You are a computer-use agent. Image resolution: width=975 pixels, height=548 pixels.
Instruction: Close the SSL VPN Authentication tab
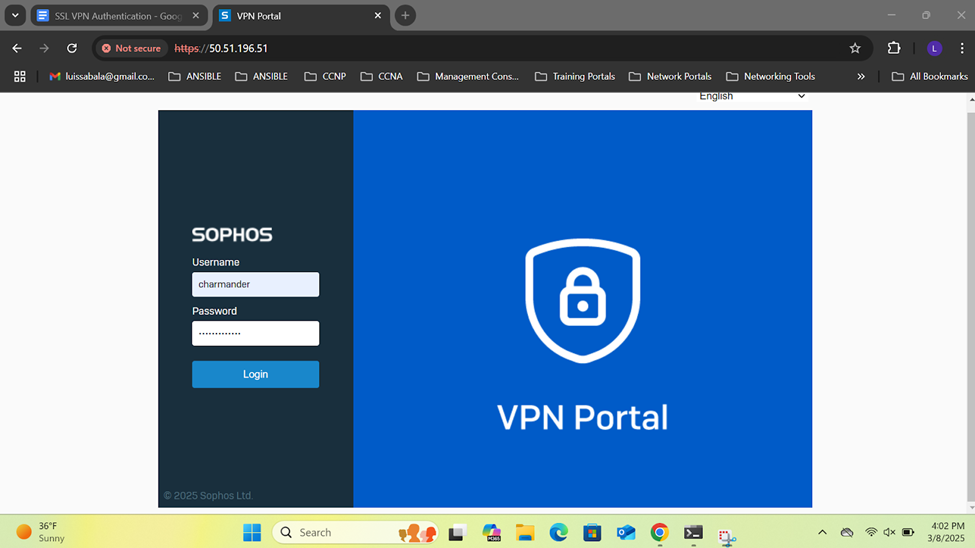(196, 16)
